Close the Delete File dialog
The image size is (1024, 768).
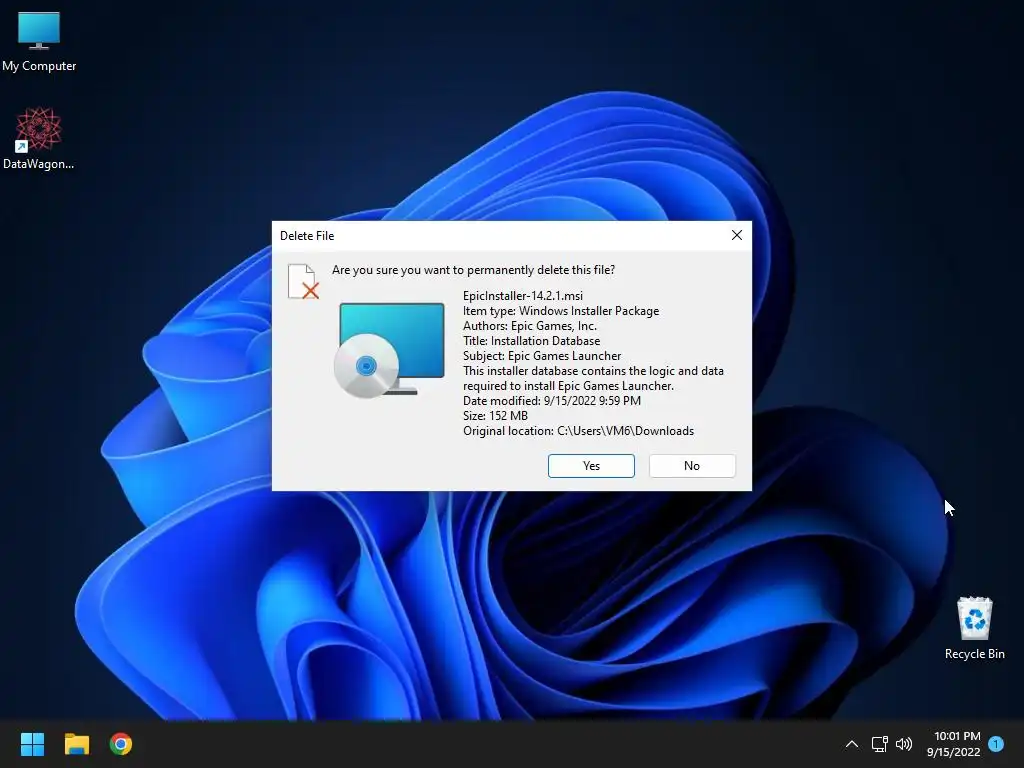point(737,235)
